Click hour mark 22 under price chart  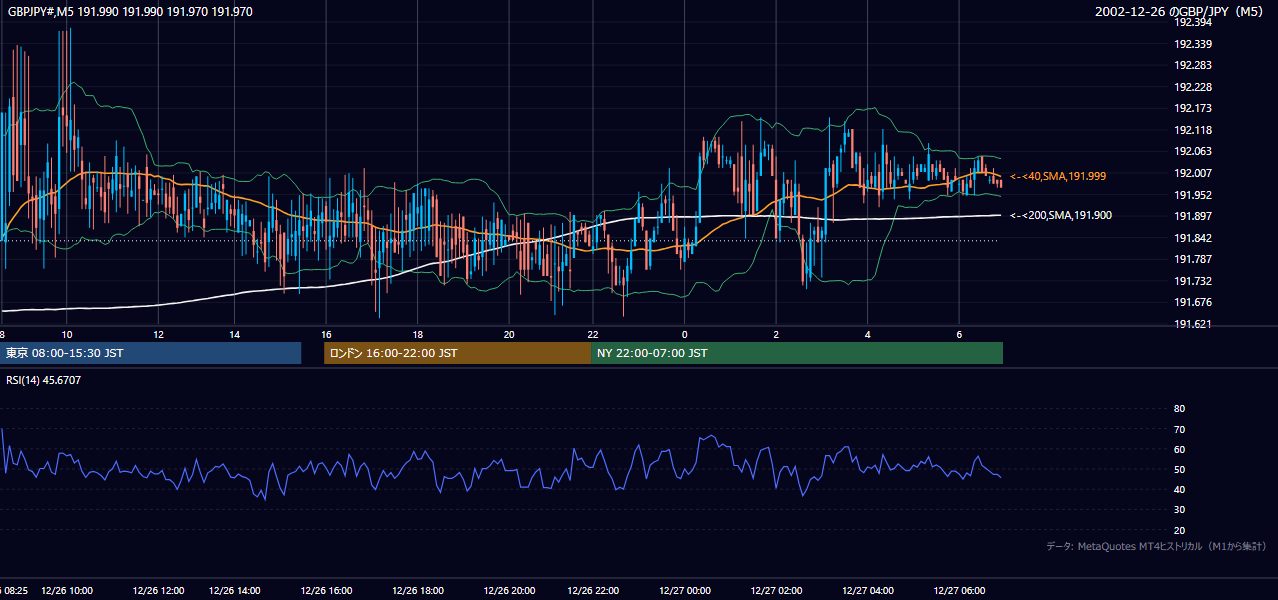click(592, 334)
